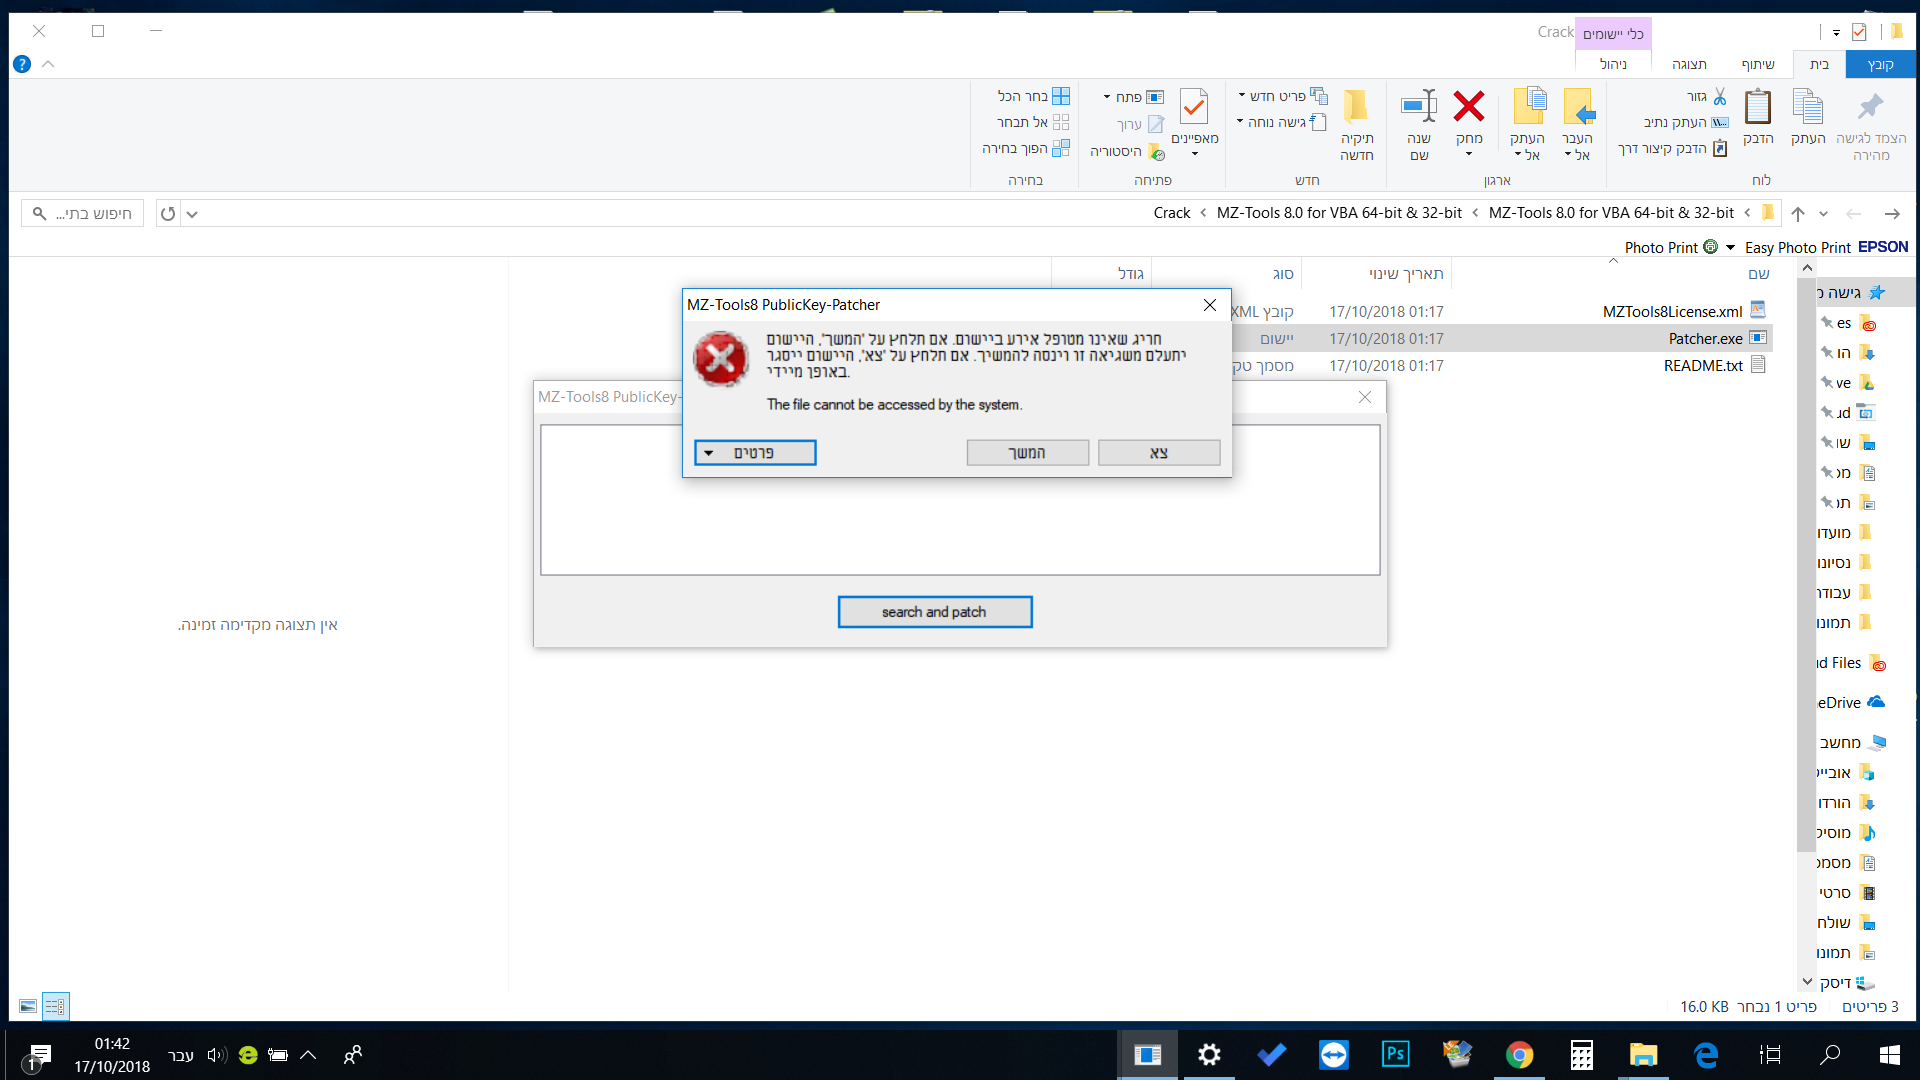The height and width of the screenshot is (1080, 1920).
Task: Switch to large thumbnails view icon
Action: point(28,1006)
